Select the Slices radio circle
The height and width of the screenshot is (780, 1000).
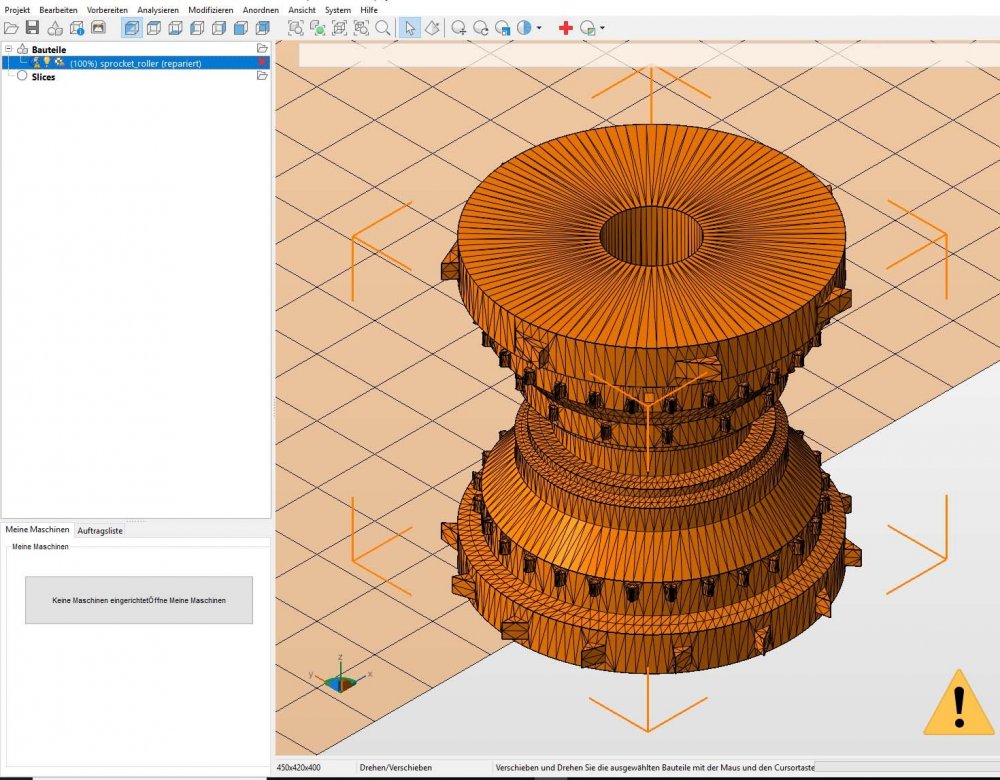21,76
